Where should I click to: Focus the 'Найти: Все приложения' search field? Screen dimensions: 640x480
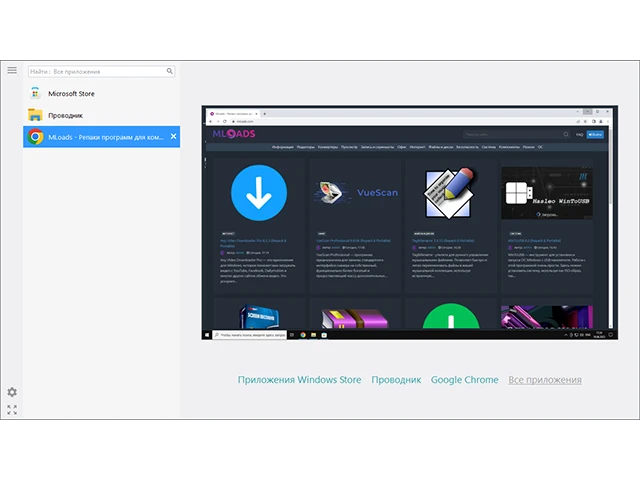(x=95, y=71)
